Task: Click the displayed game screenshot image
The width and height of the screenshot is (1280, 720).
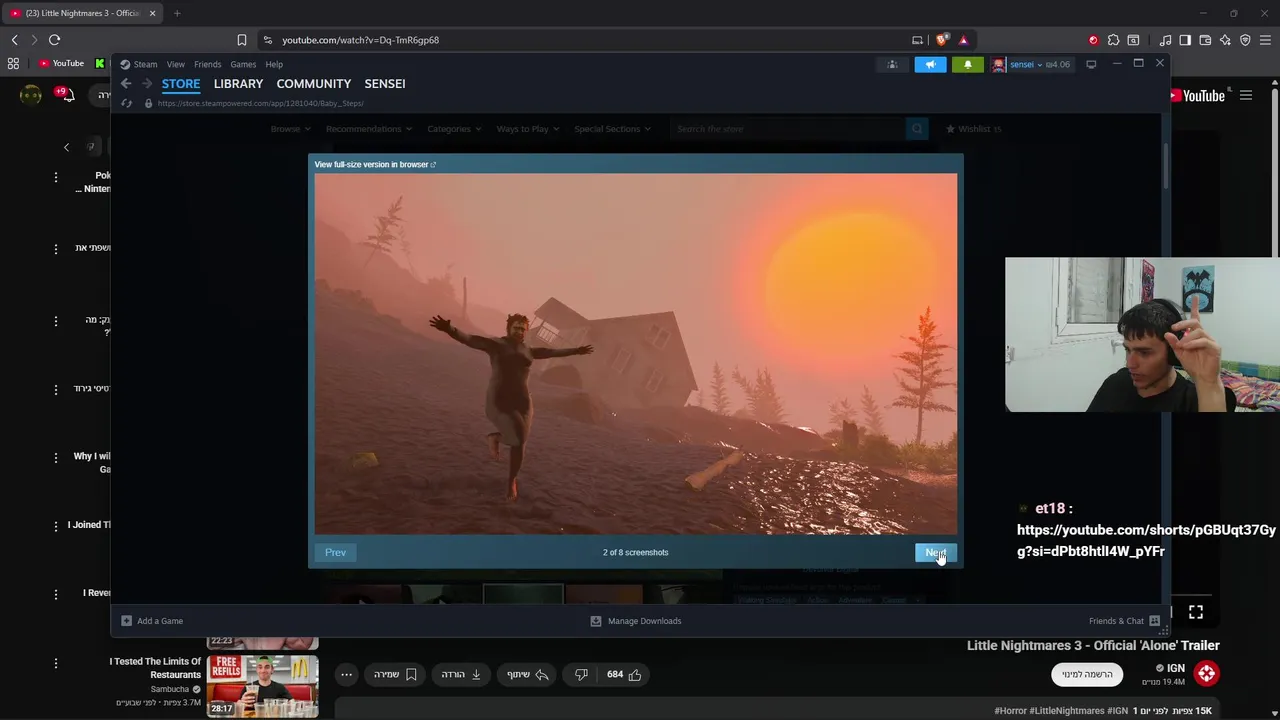Action: [636, 354]
